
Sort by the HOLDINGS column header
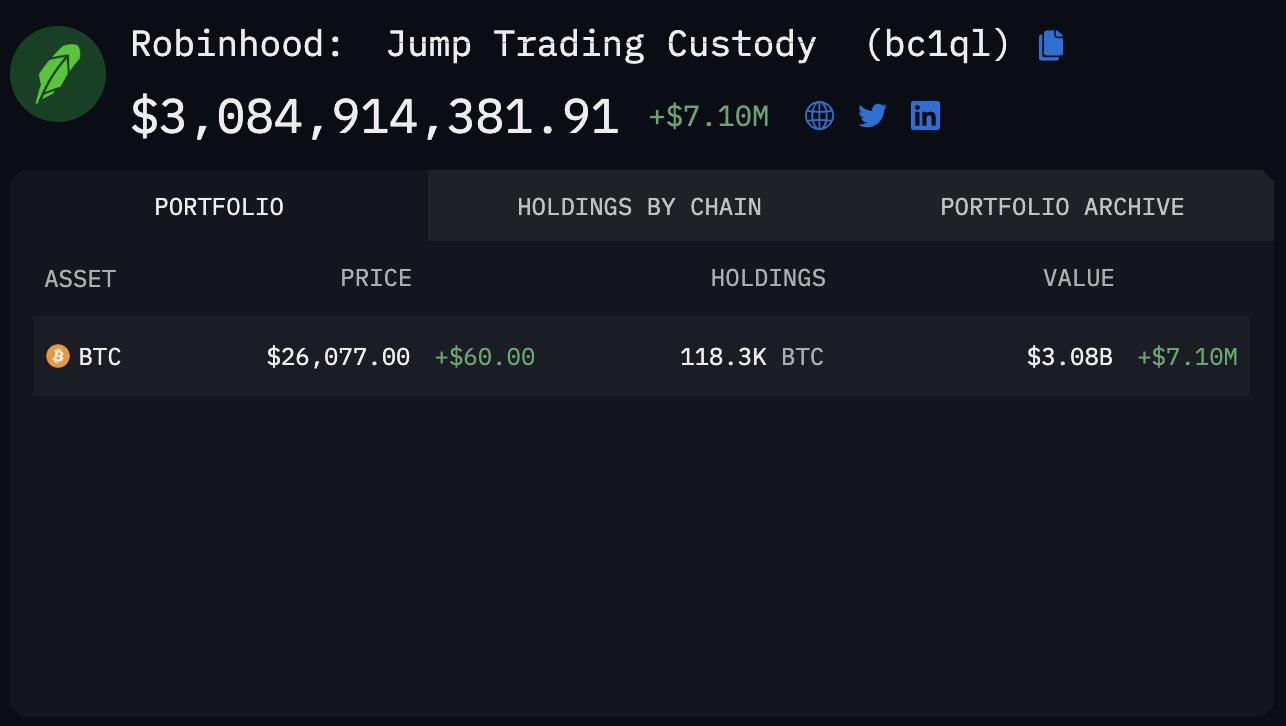coord(768,279)
